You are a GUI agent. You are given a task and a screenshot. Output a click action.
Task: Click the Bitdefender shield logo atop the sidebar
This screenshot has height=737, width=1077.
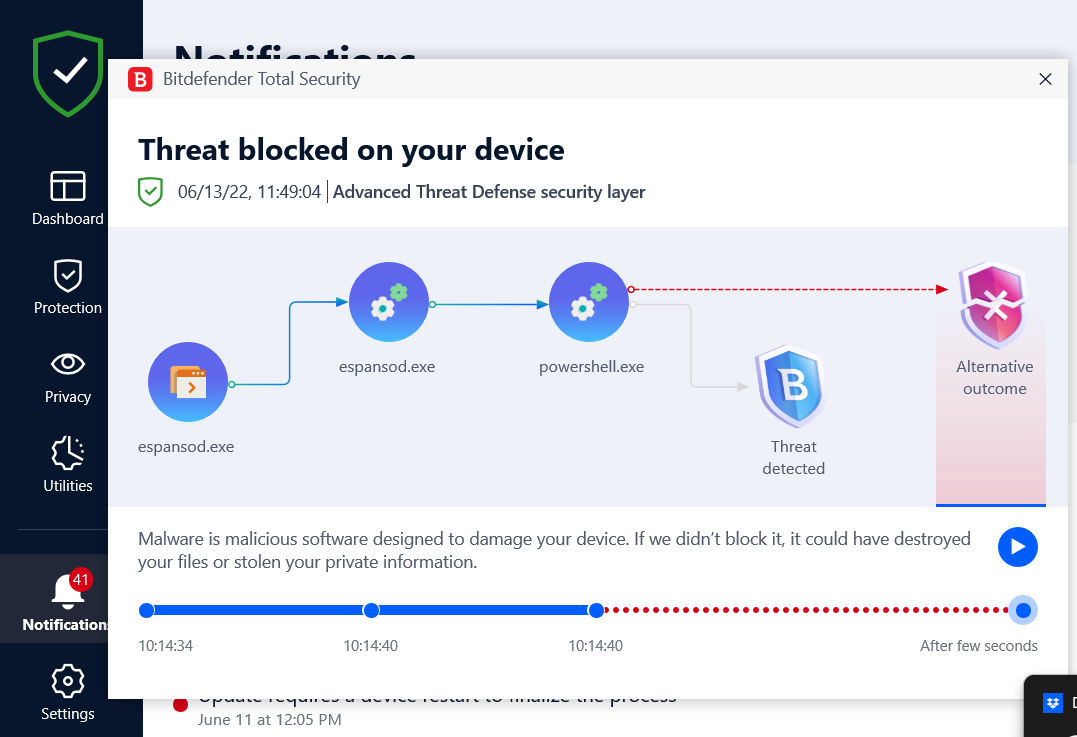67,72
